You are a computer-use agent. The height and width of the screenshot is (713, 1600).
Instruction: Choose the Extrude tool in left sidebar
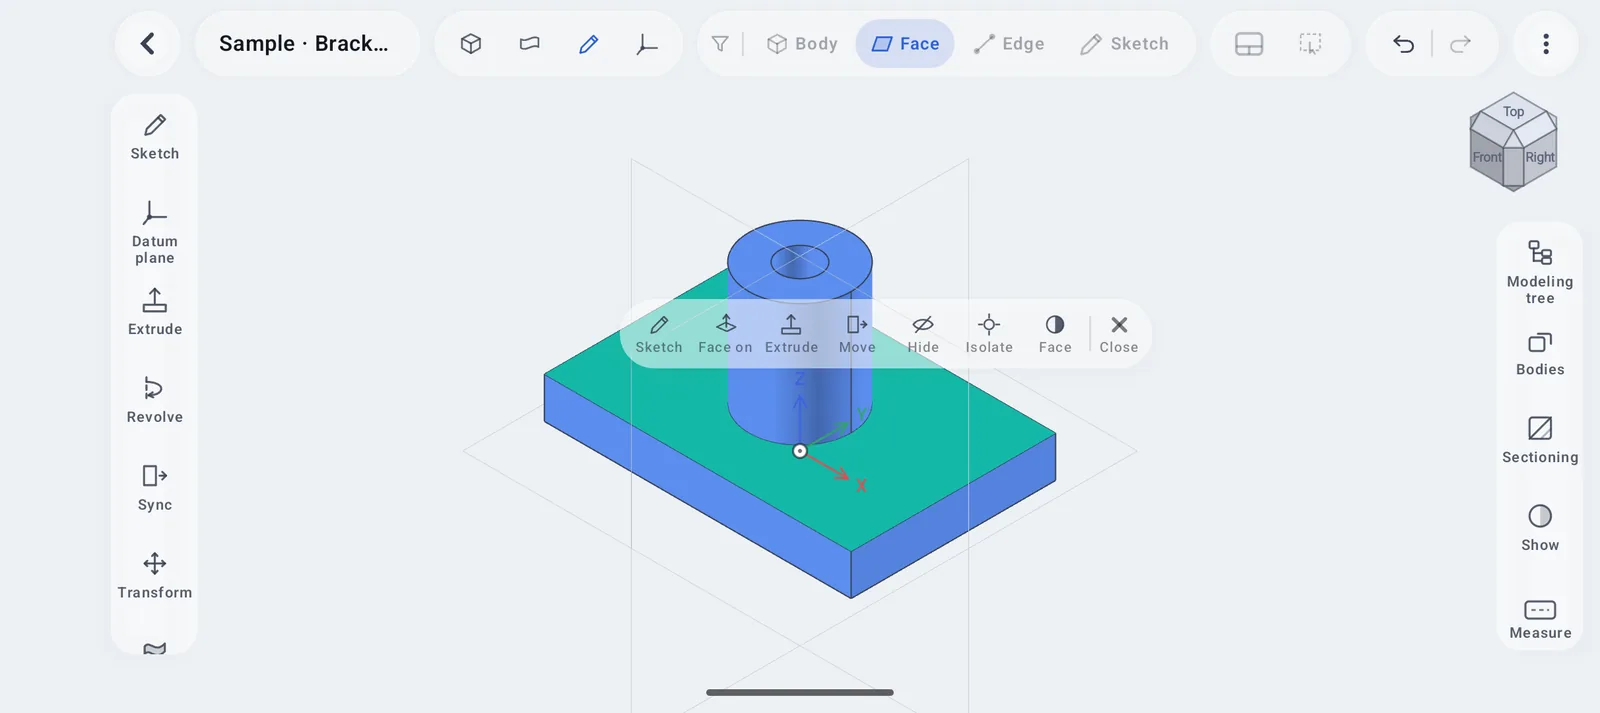pyautogui.click(x=155, y=312)
